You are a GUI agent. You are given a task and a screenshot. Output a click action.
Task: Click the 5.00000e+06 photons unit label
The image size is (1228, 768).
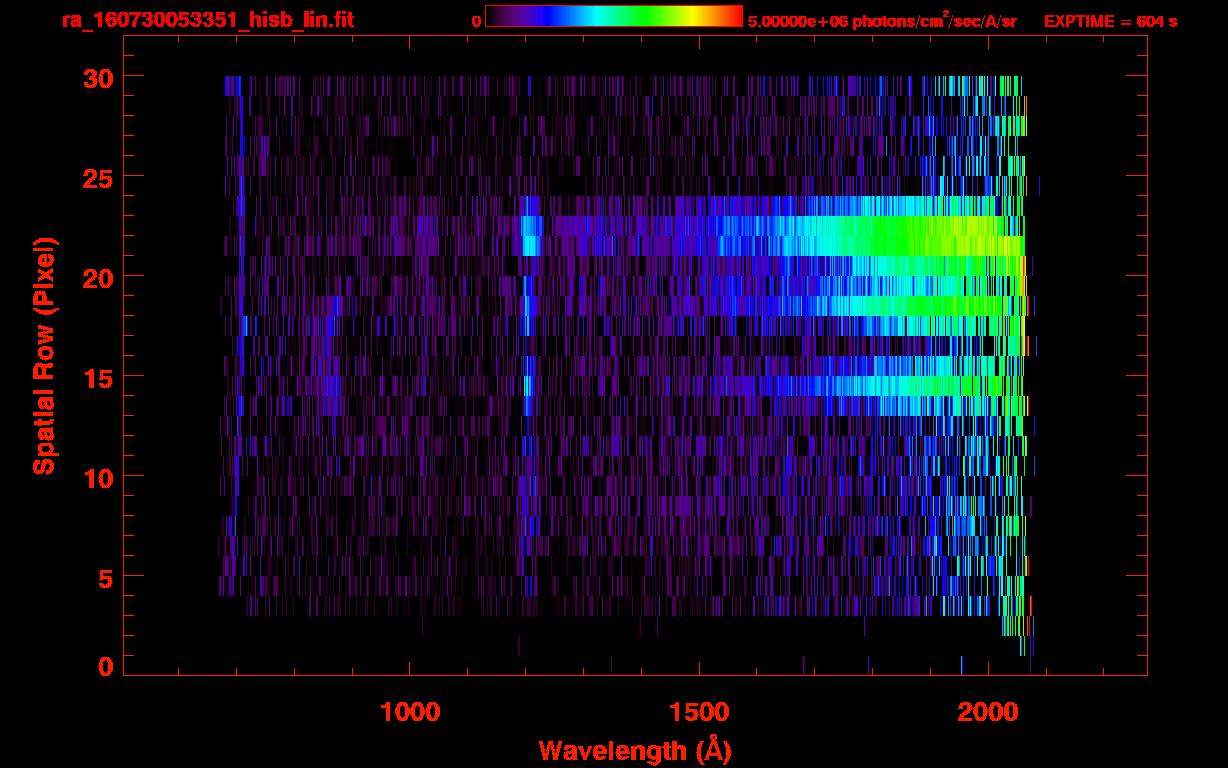tap(882, 21)
